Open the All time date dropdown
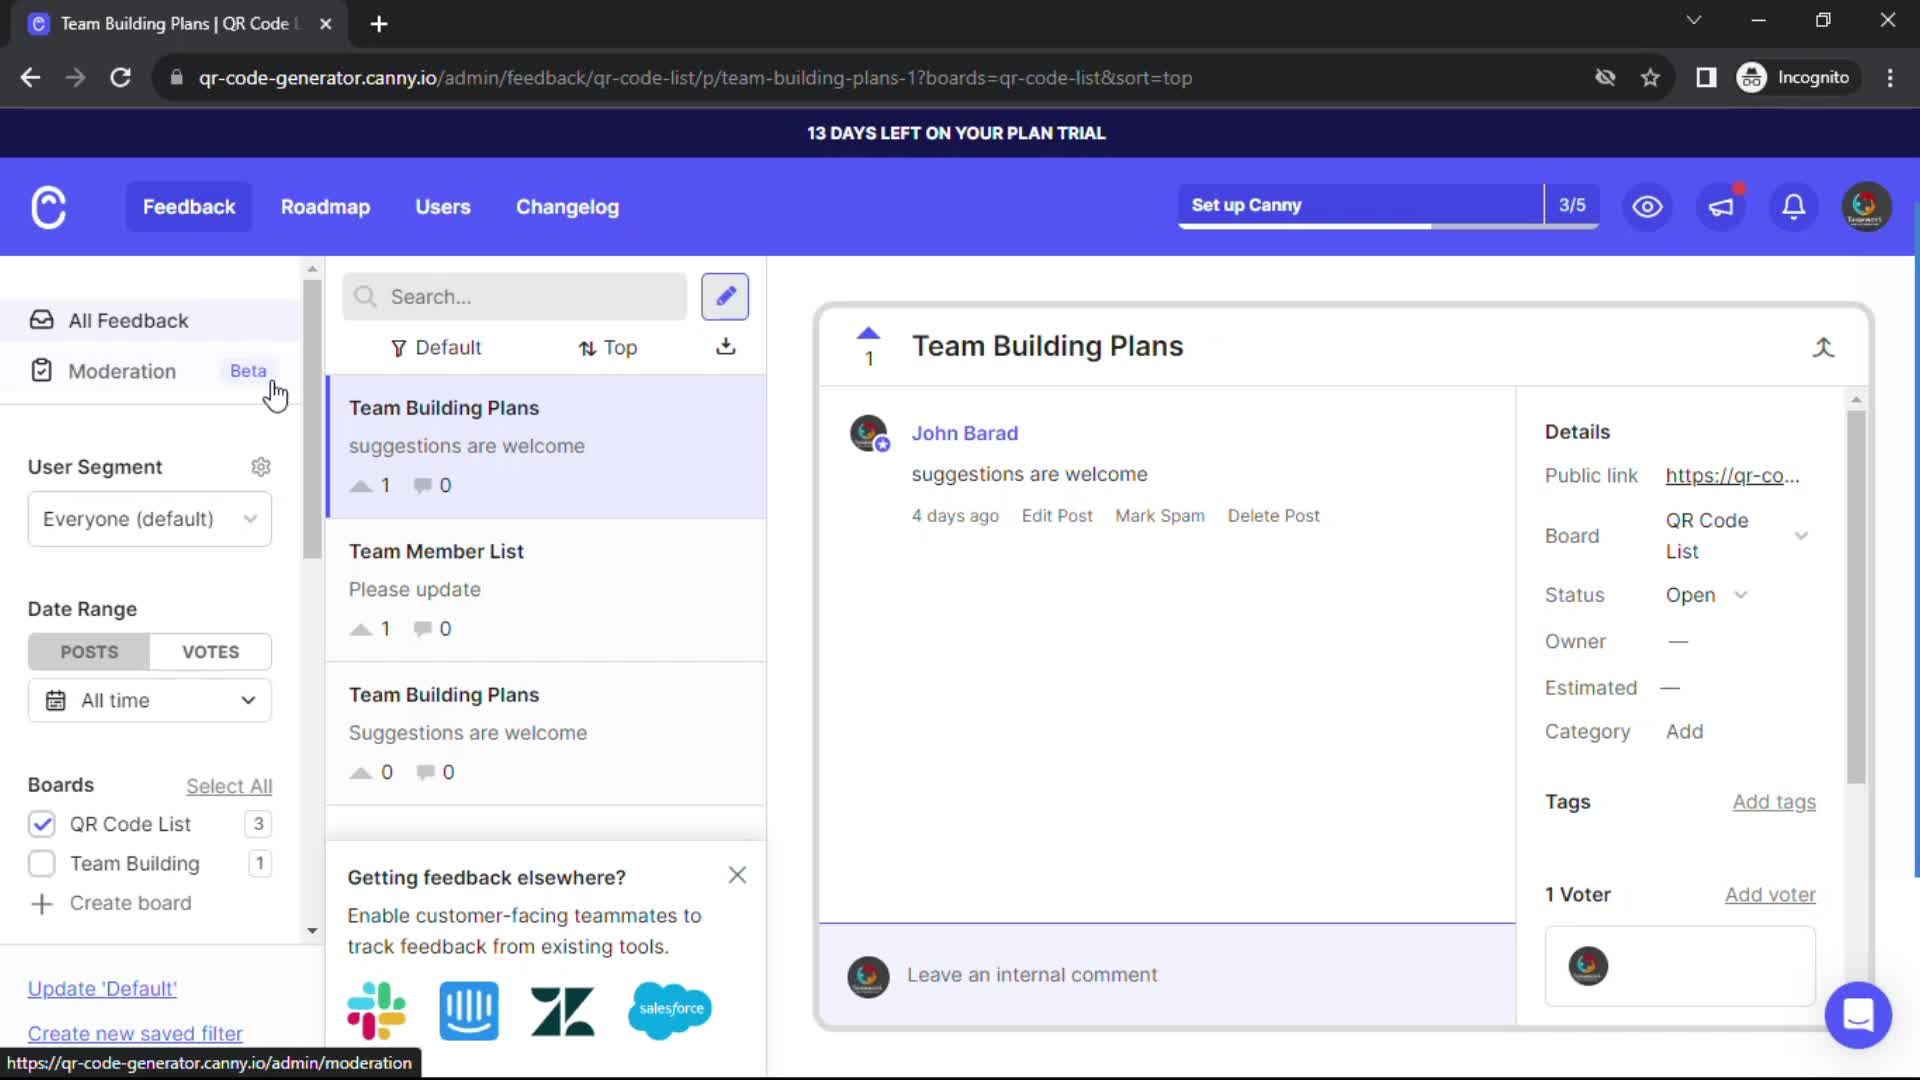This screenshot has height=1080, width=1920. pos(150,701)
